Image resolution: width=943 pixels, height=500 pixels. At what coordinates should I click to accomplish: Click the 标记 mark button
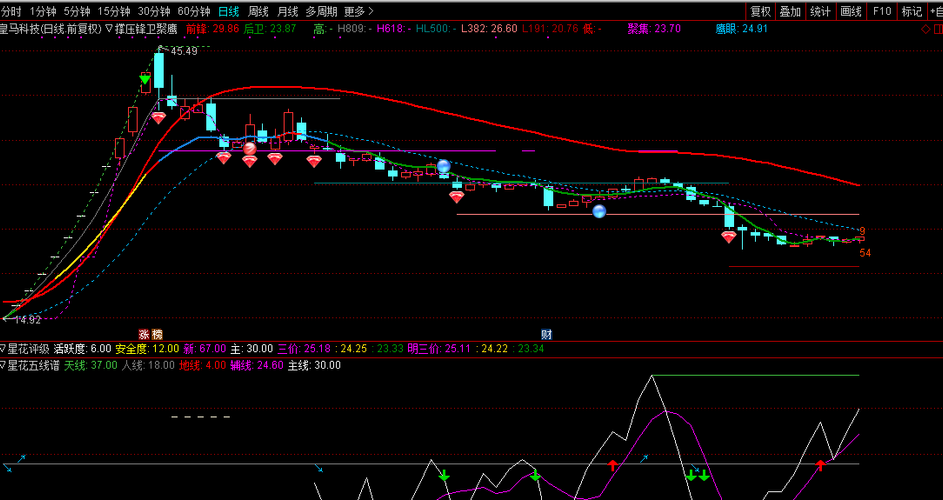click(912, 11)
